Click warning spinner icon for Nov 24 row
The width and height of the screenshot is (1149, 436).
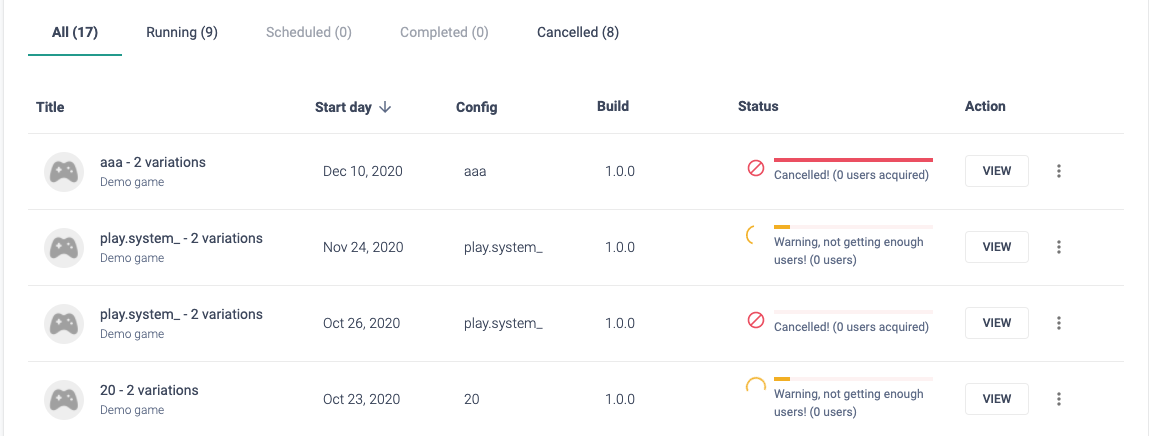[751, 236]
